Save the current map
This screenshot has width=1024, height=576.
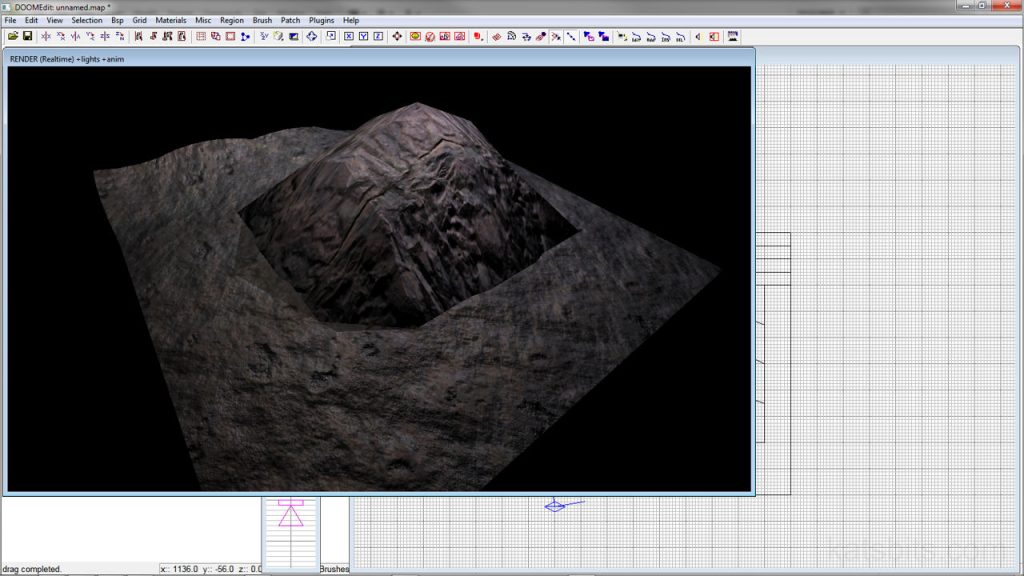[x=26, y=37]
